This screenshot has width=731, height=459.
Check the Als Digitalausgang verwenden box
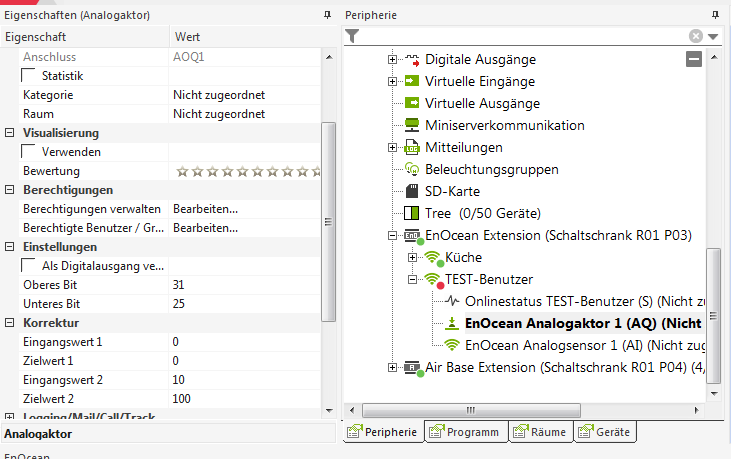[x=29, y=266]
